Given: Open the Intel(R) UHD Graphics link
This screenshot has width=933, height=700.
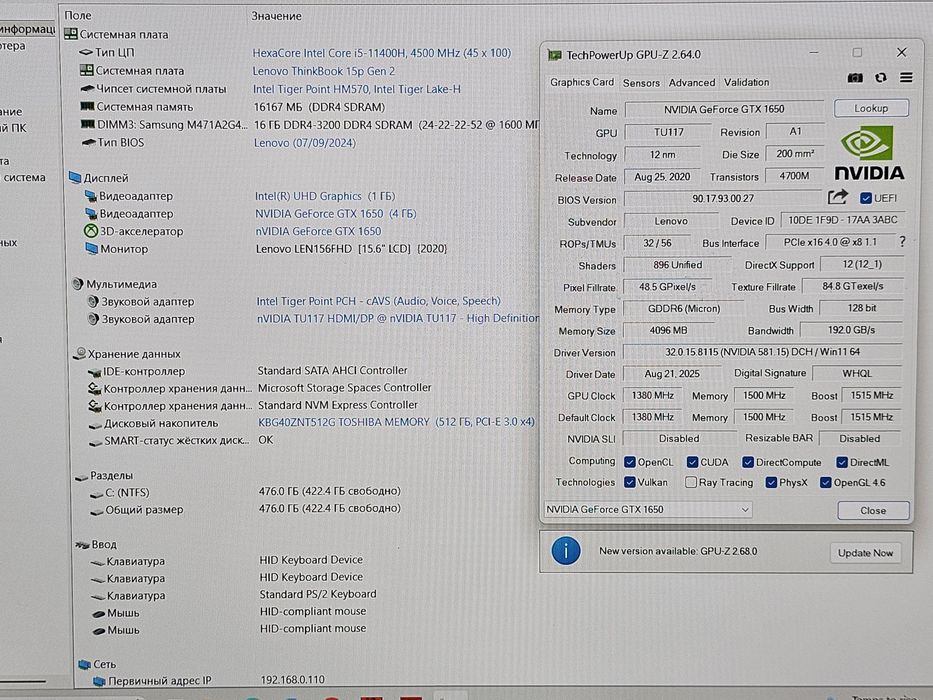Looking at the screenshot, I should pos(325,196).
